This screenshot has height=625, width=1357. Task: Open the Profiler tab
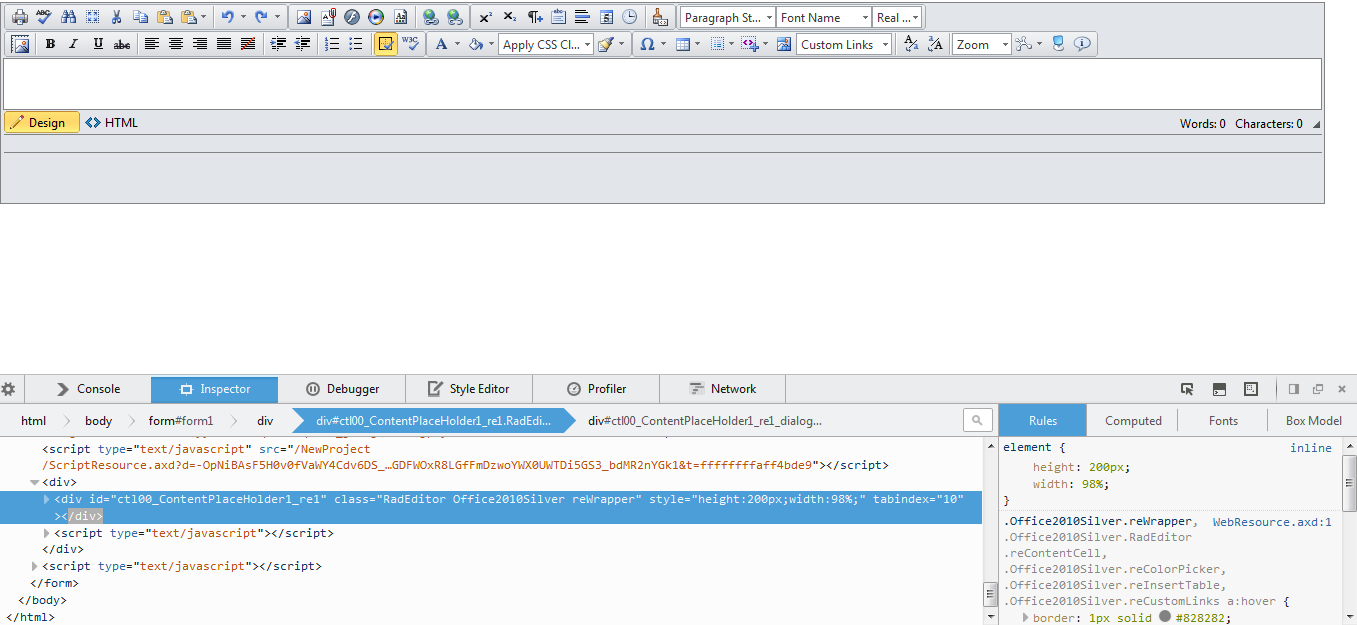(x=596, y=389)
